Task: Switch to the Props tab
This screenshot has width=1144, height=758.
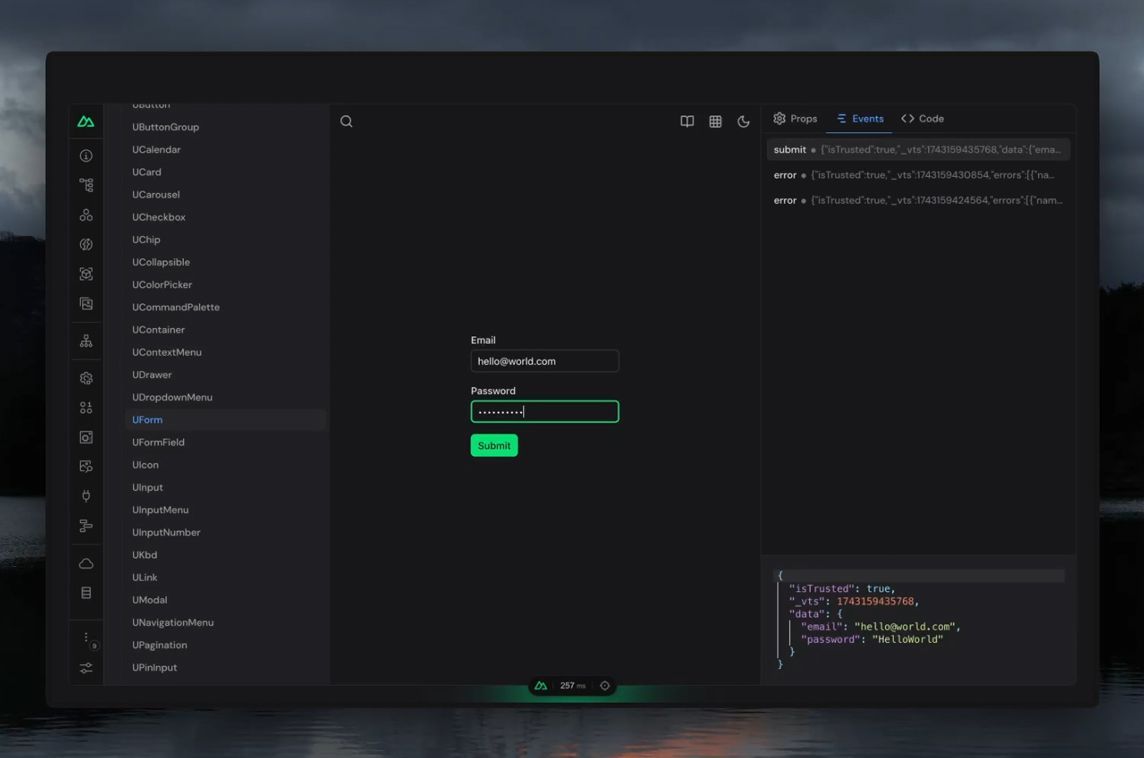Action: click(x=795, y=118)
